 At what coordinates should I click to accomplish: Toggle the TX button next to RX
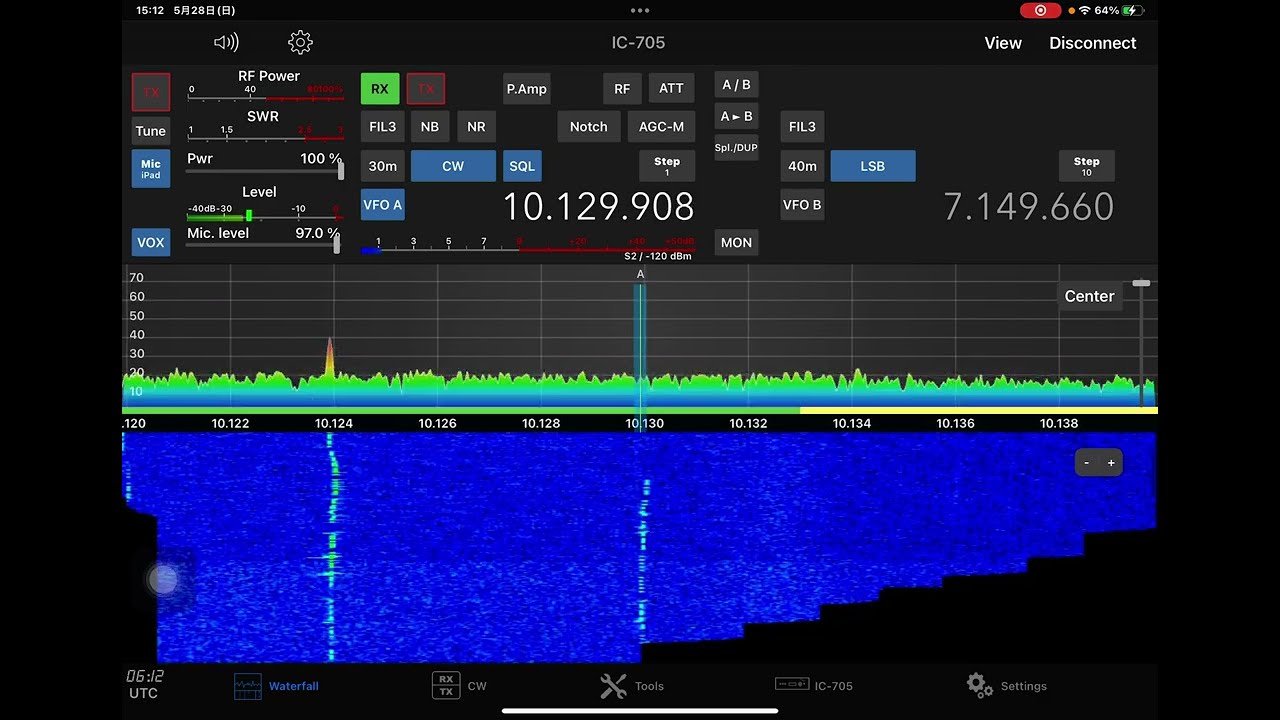pos(426,89)
